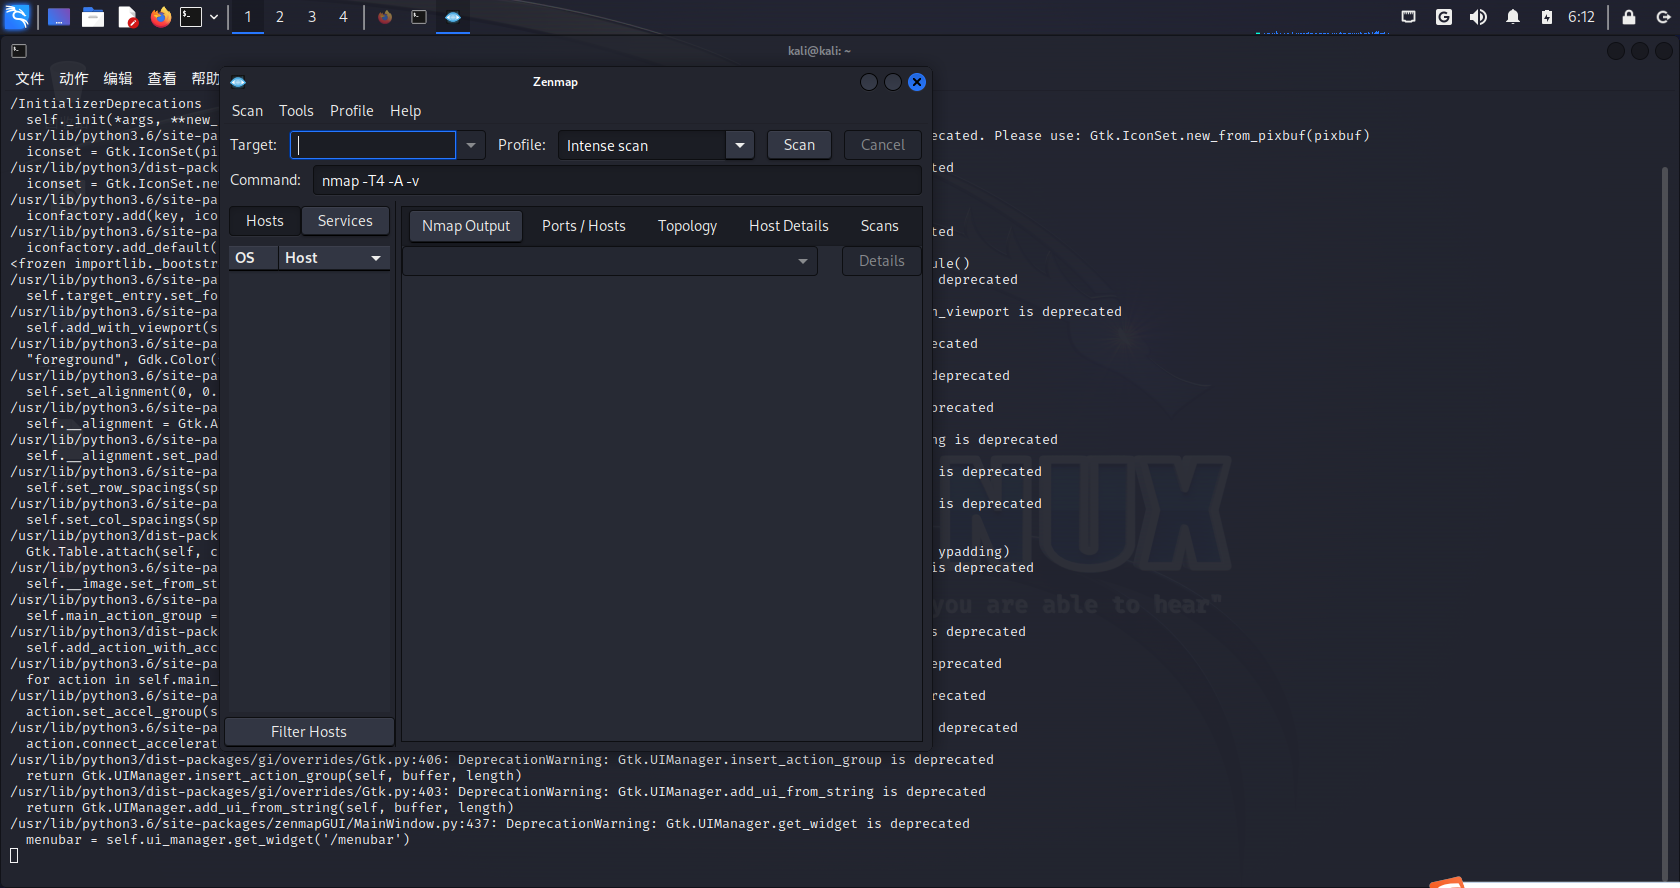Open the Kali applications menu
The image size is (1680, 888).
(18, 17)
